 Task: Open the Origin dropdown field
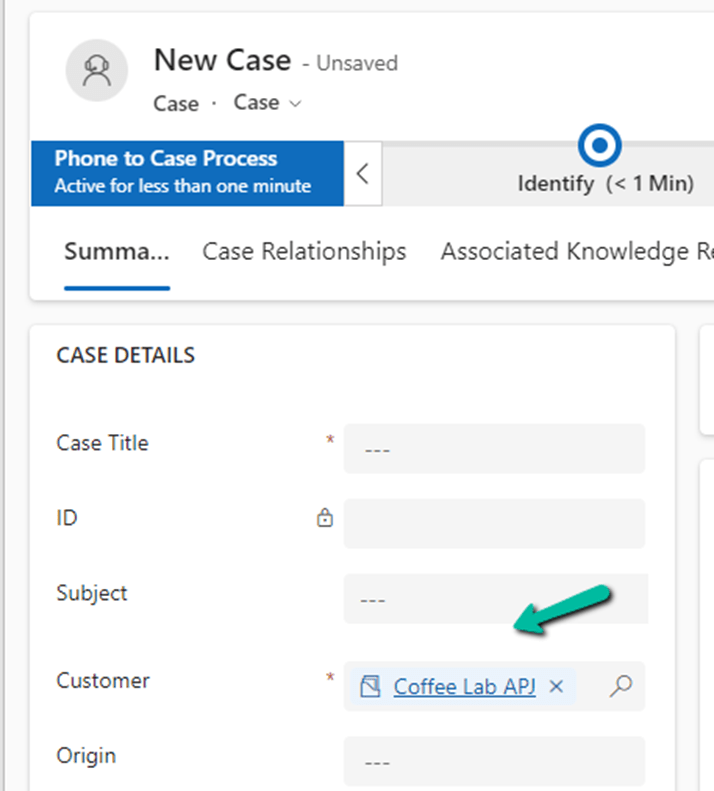coord(494,762)
